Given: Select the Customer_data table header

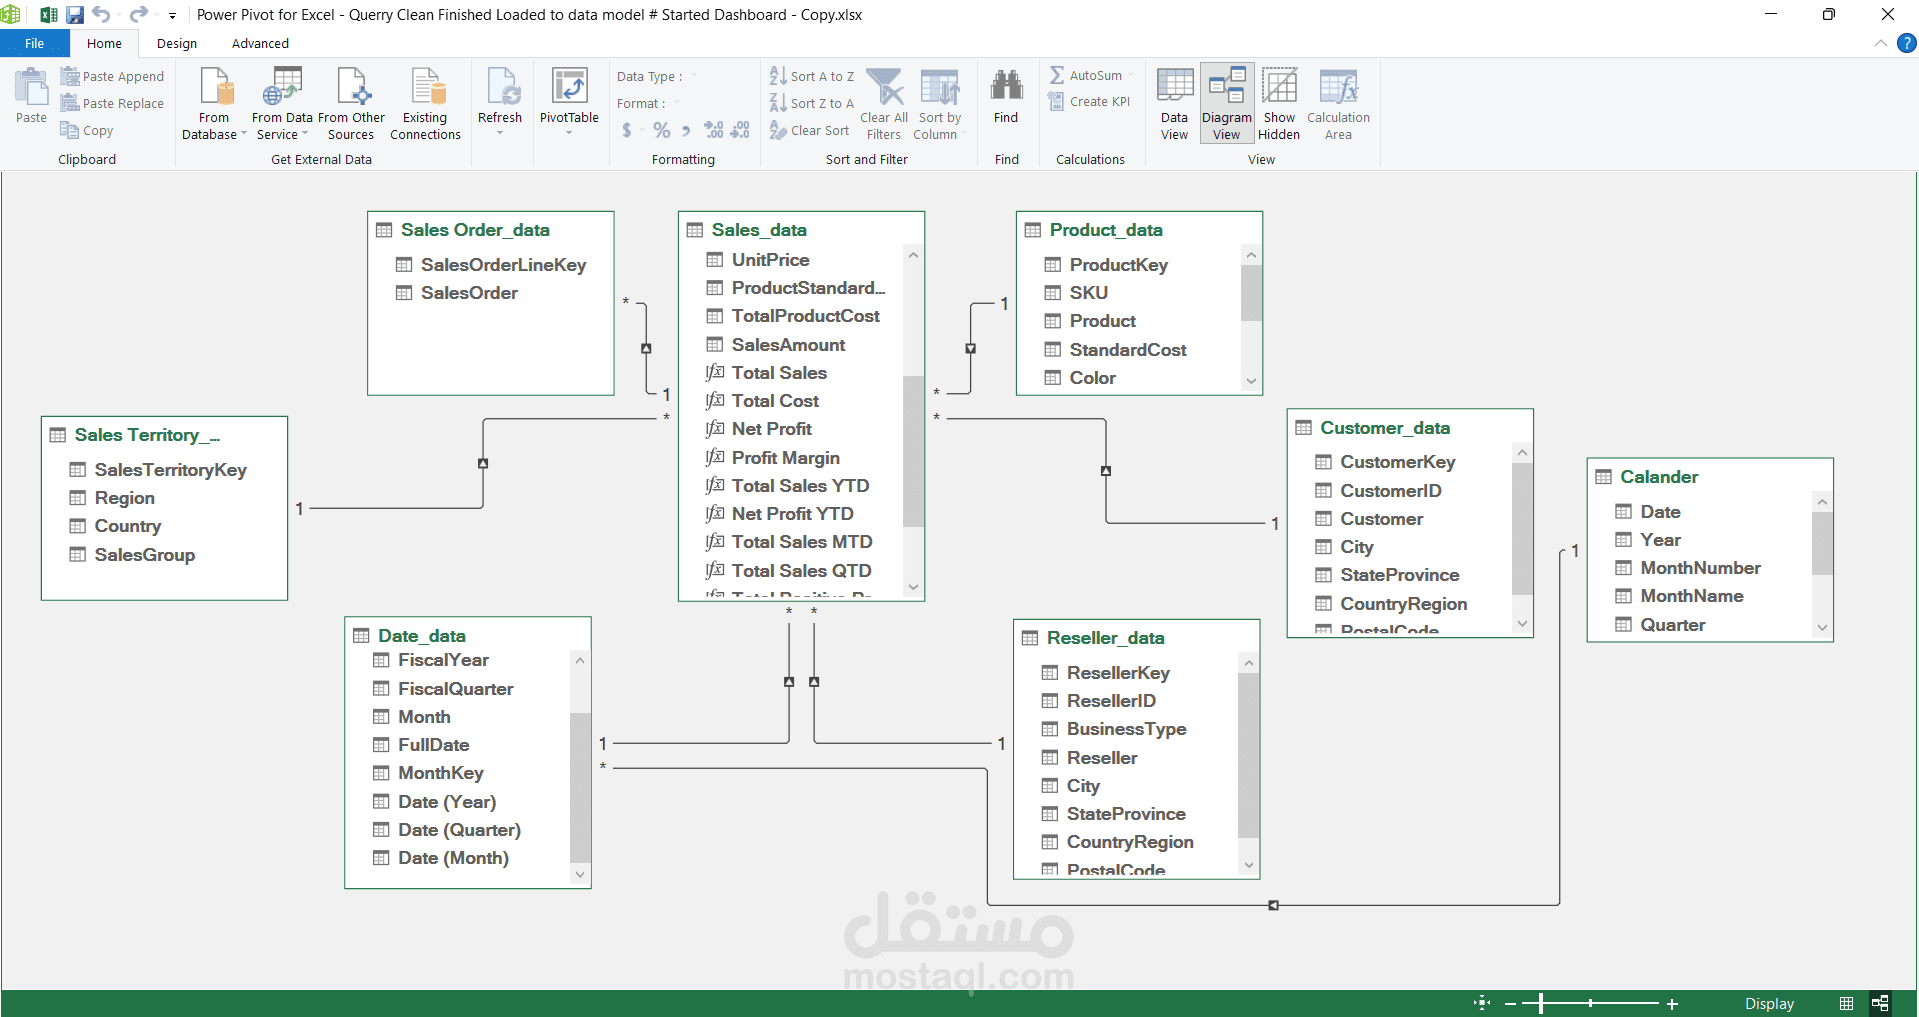Looking at the screenshot, I should [1410, 427].
